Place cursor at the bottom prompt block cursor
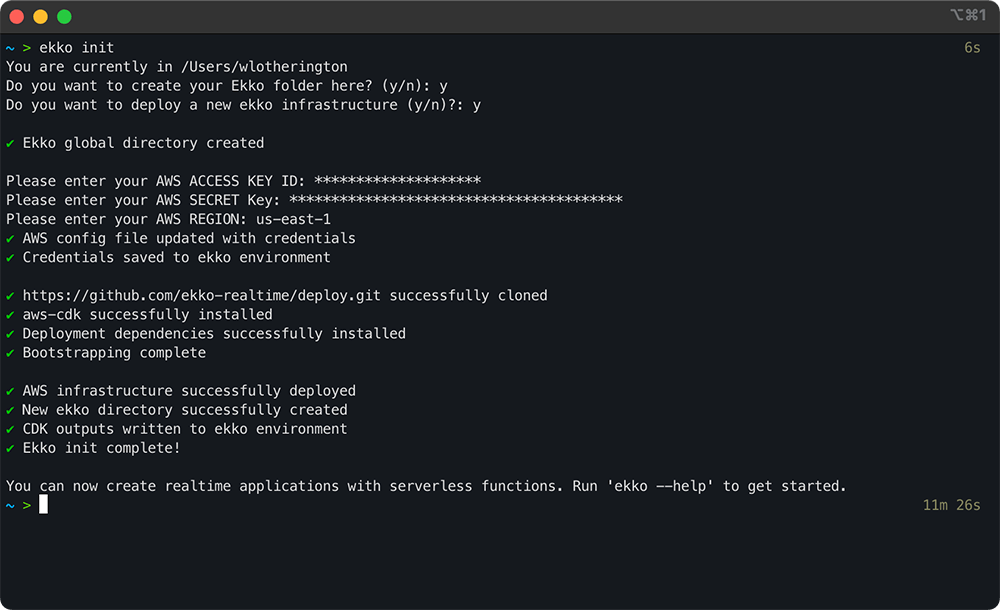 [x=43, y=505]
